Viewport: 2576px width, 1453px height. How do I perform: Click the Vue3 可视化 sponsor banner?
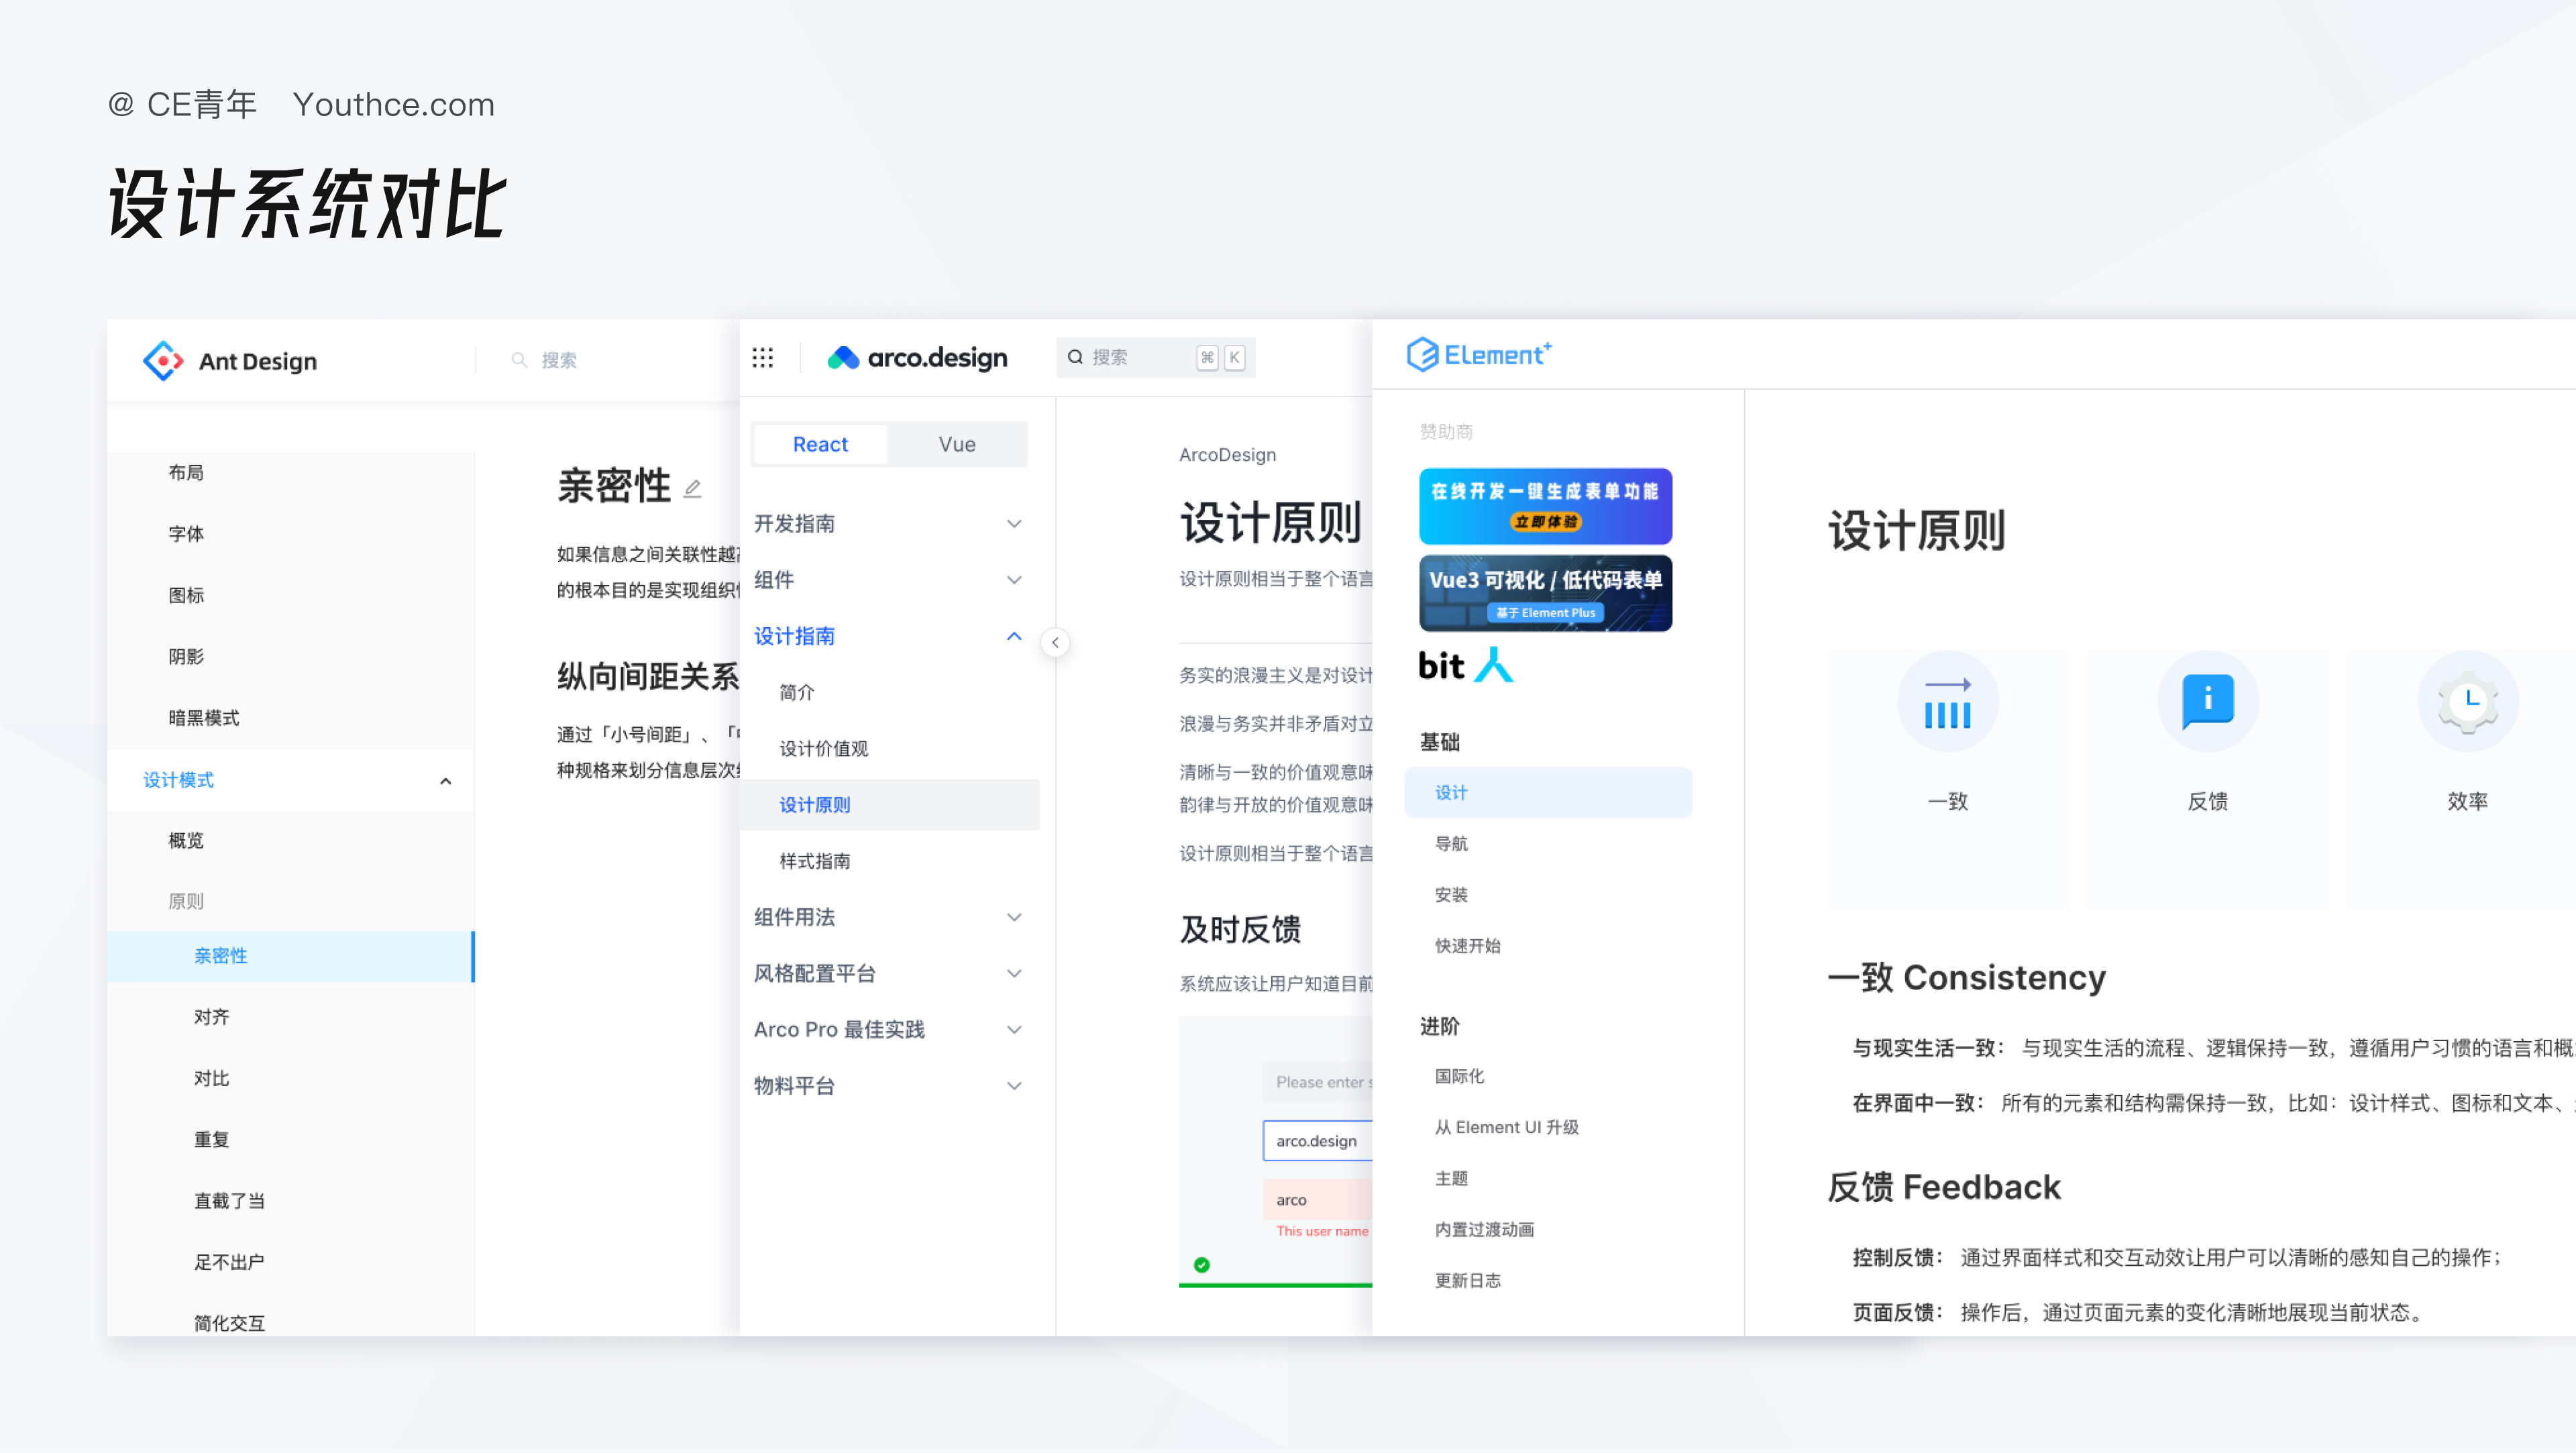[x=1545, y=593]
